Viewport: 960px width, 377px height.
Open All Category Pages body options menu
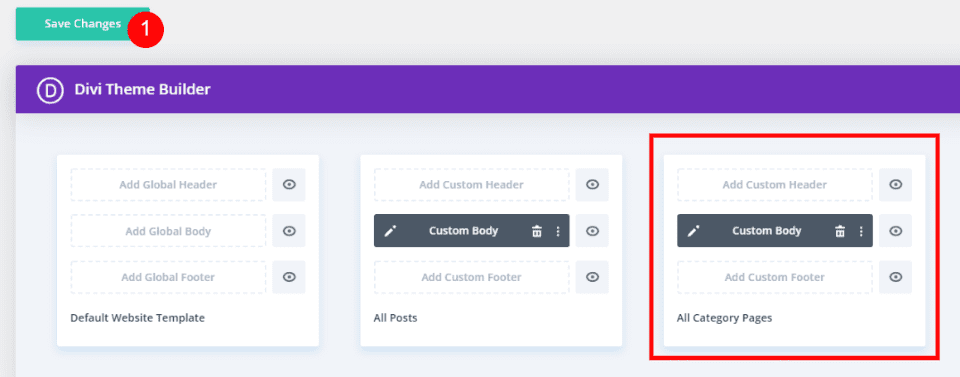861,231
